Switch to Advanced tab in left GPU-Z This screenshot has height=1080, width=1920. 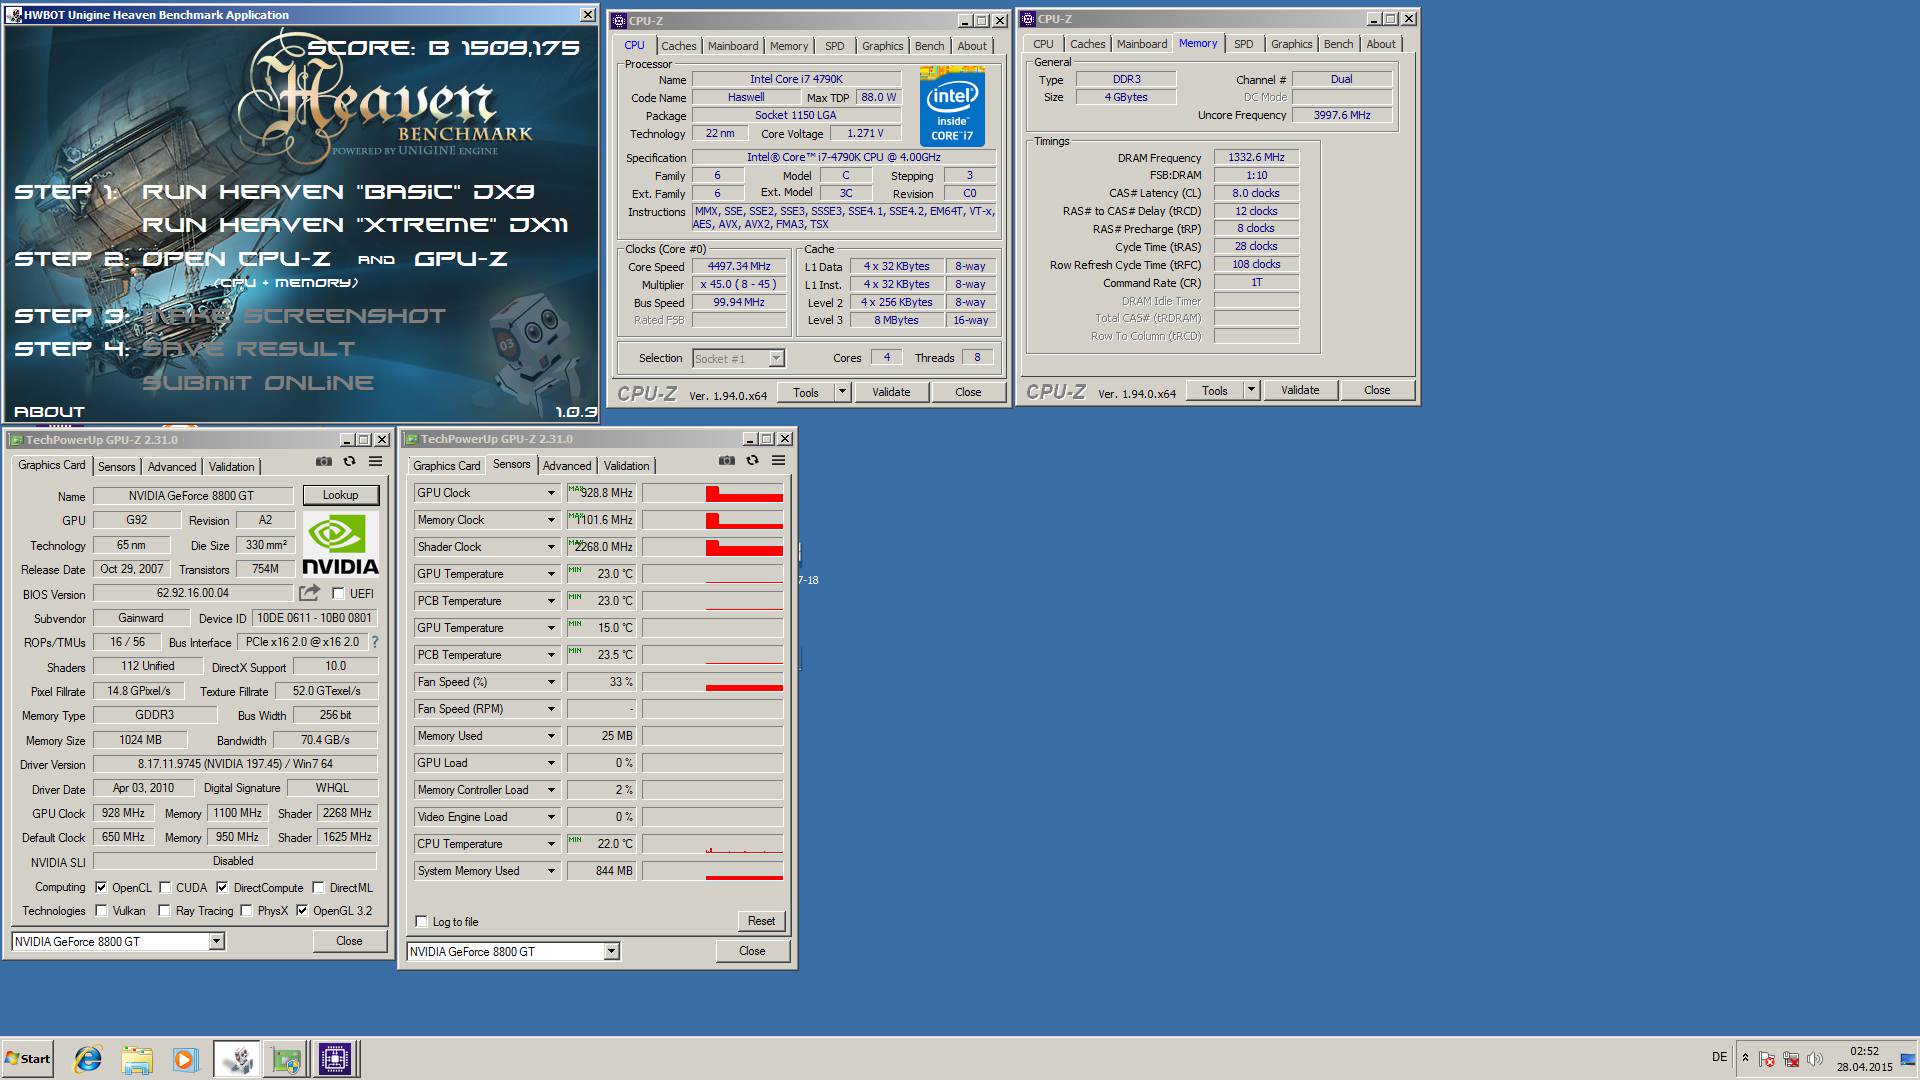tap(172, 467)
